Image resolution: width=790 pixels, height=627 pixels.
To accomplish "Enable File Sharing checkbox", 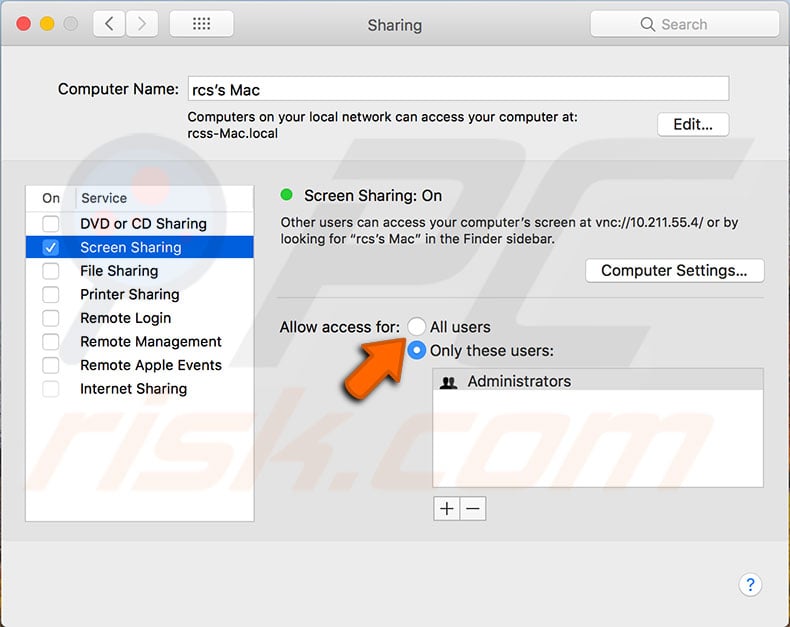I will coord(50,271).
